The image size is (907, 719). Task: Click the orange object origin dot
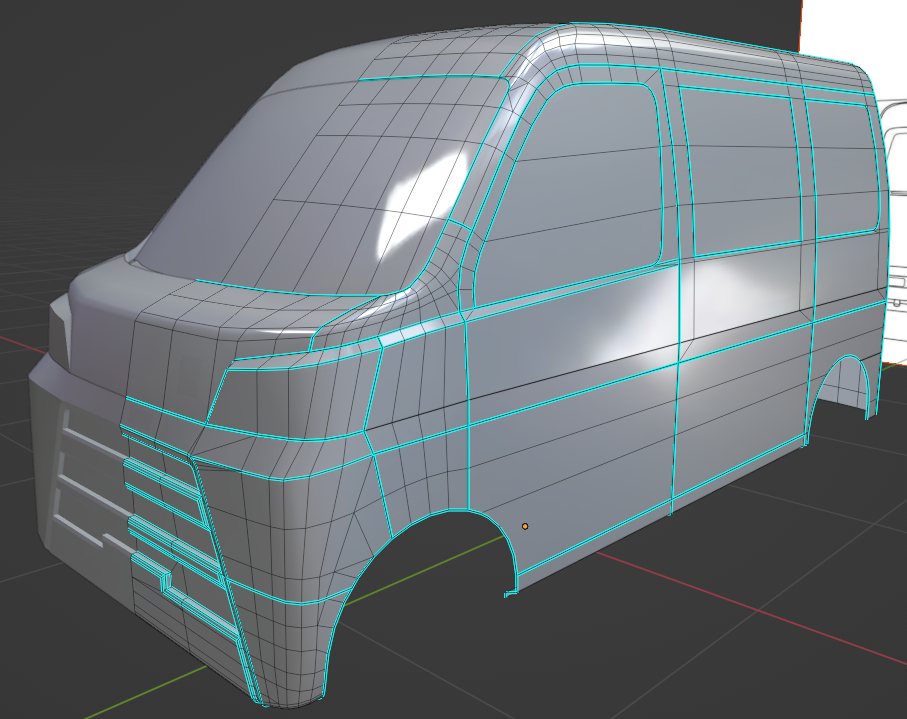pyautogui.click(x=525, y=526)
